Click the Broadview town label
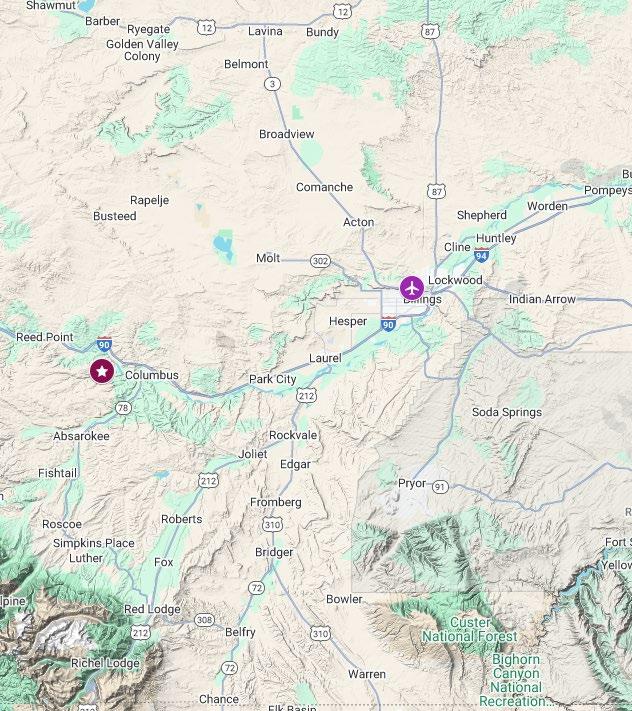The width and height of the screenshot is (632, 711). pos(287,134)
